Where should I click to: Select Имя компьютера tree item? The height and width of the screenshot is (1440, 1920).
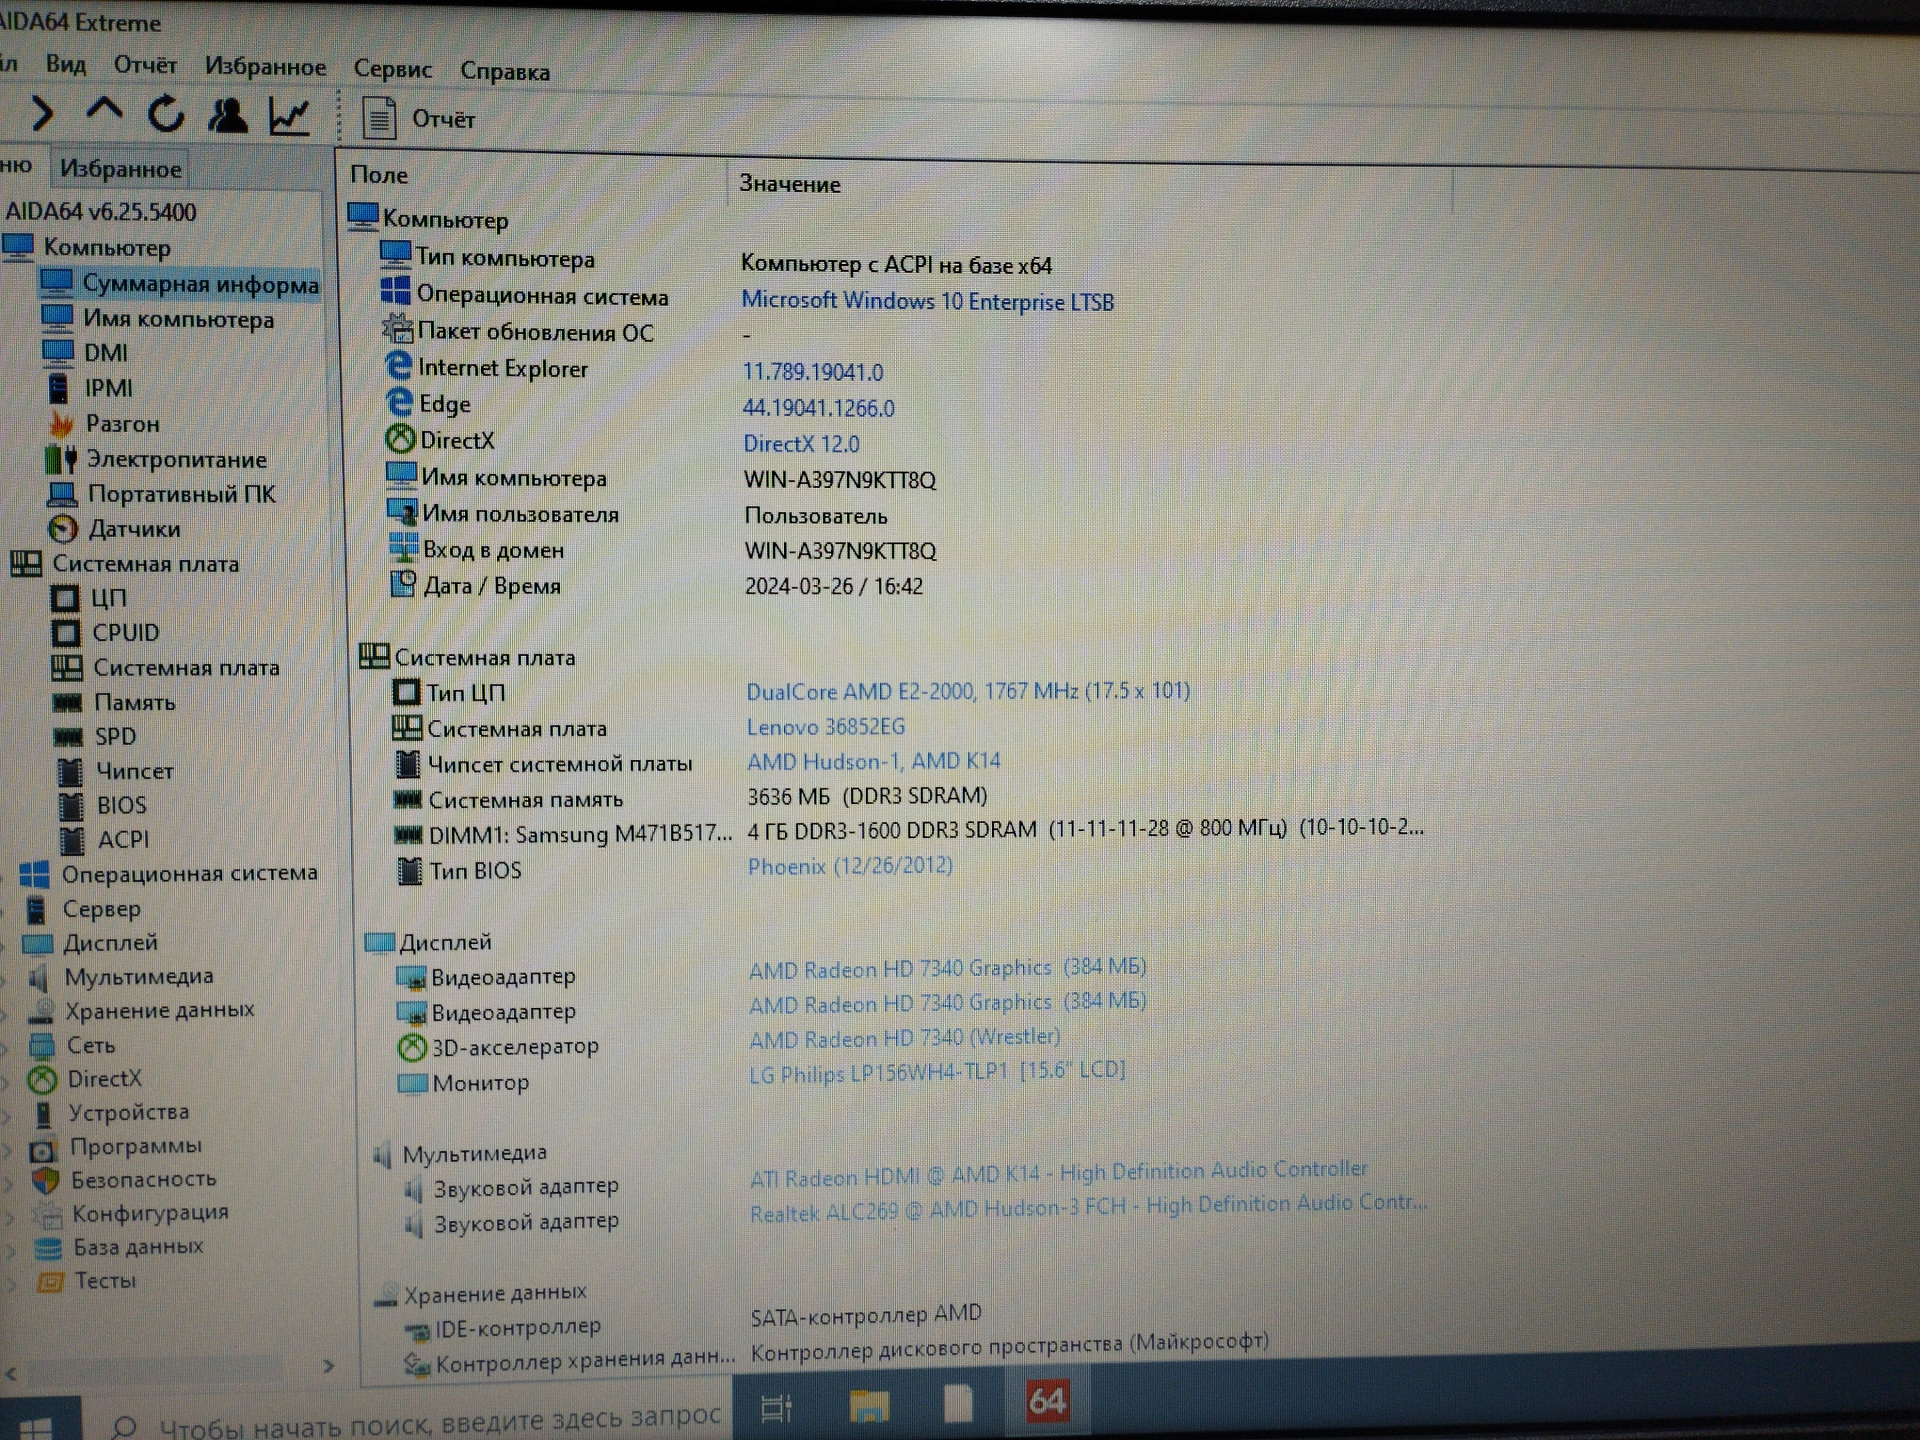point(178,319)
